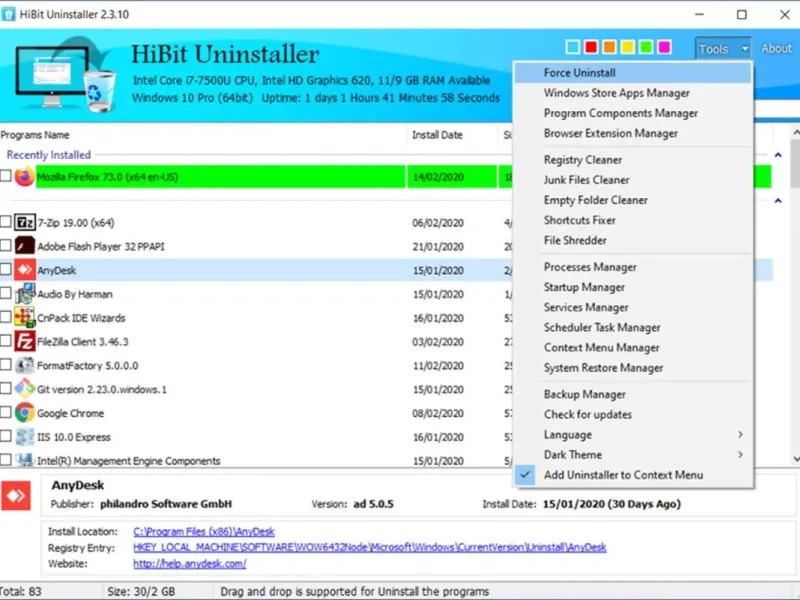This screenshot has width=800, height=600.
Task: Visit the help.anydesk.com website link
Action: coord(189,564)
